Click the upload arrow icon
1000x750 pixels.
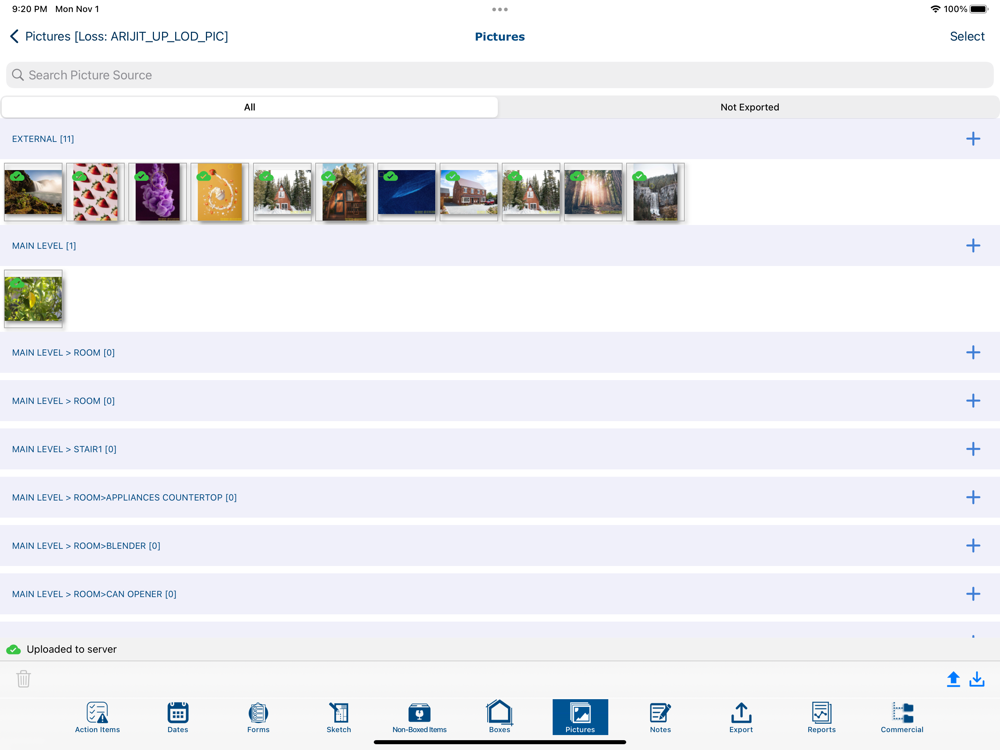click(953, 679)
